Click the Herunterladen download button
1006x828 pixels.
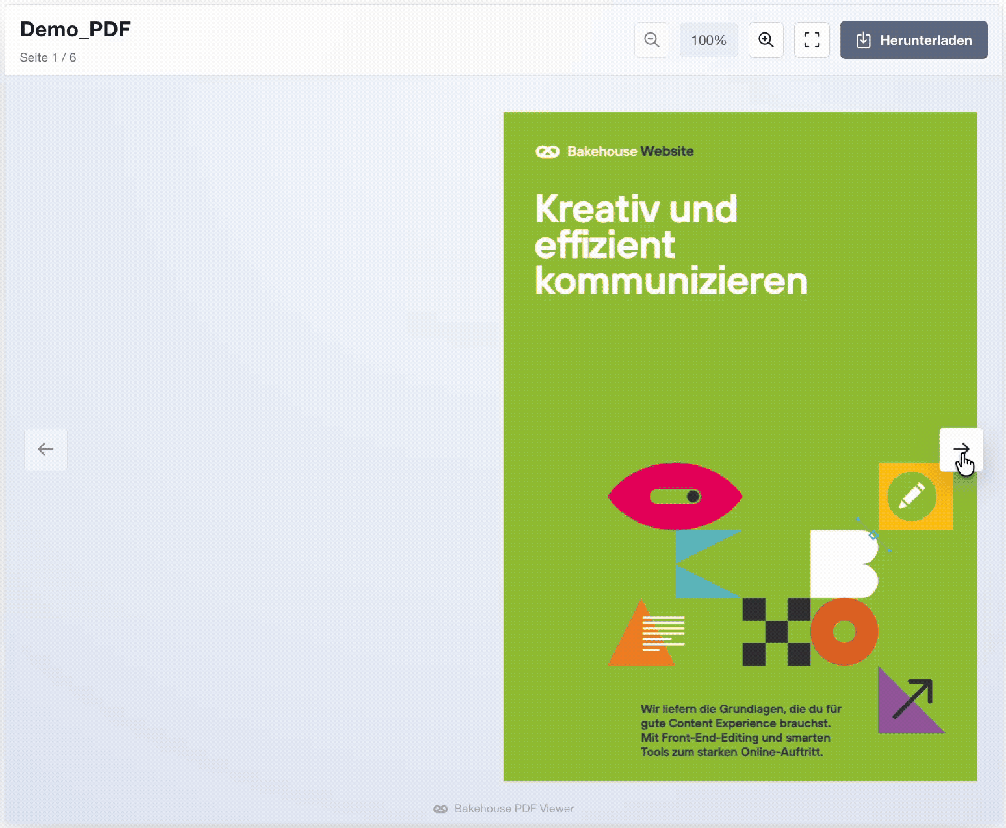[x=914, y=40]
